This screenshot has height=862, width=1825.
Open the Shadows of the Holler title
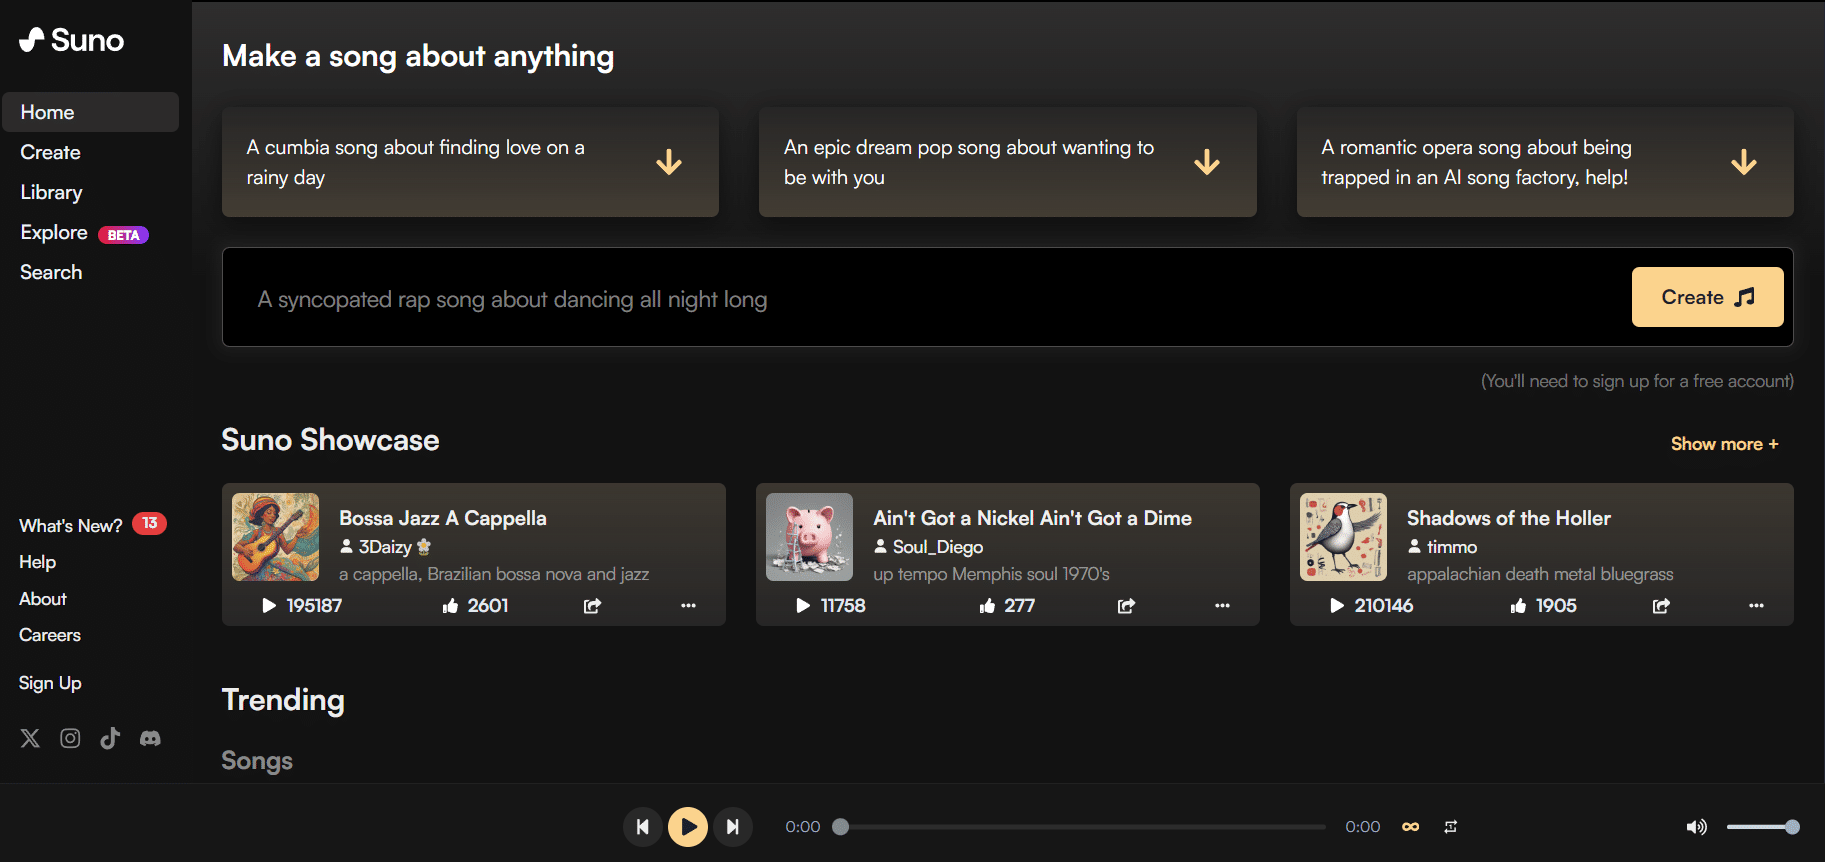(1509, 518)
